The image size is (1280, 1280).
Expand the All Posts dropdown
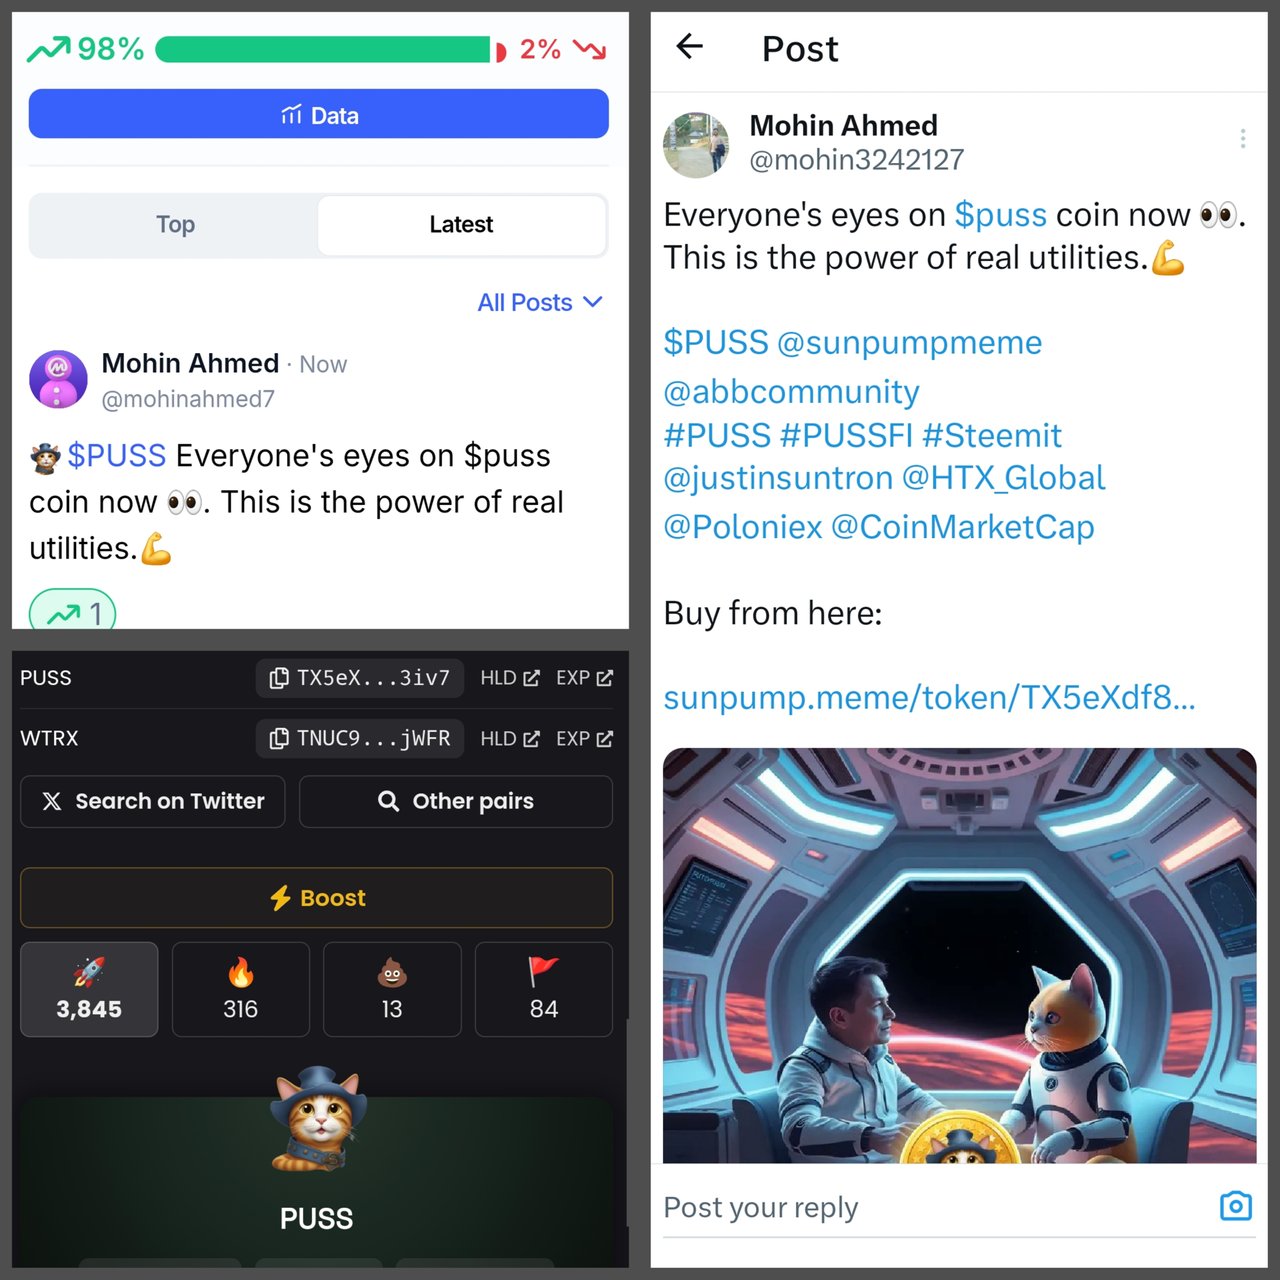coord(540,302)
